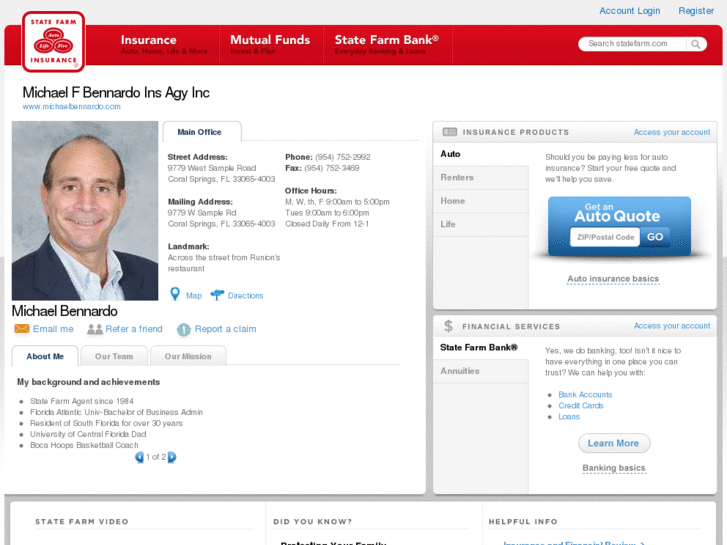This screenshot has height=545, width=727.
Task: Select the State Farm Bank® services tab
Action: [481, 347]
